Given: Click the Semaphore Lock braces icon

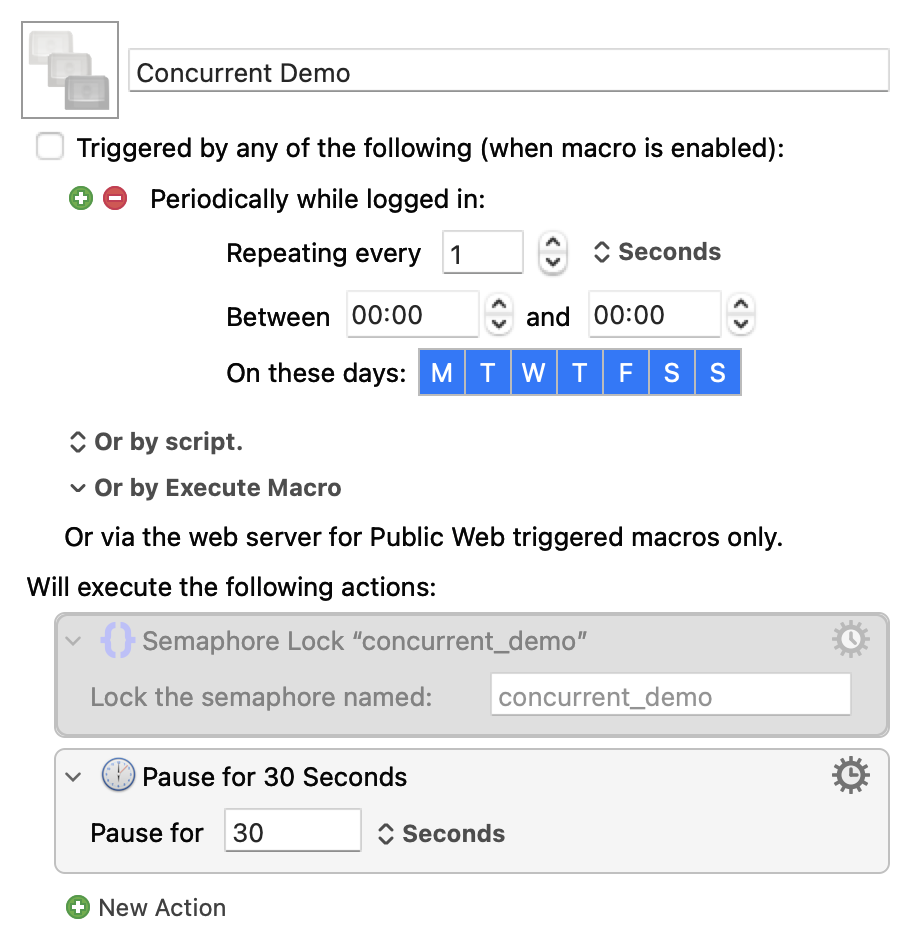Looking at the screenshot, I should [118, 640].
